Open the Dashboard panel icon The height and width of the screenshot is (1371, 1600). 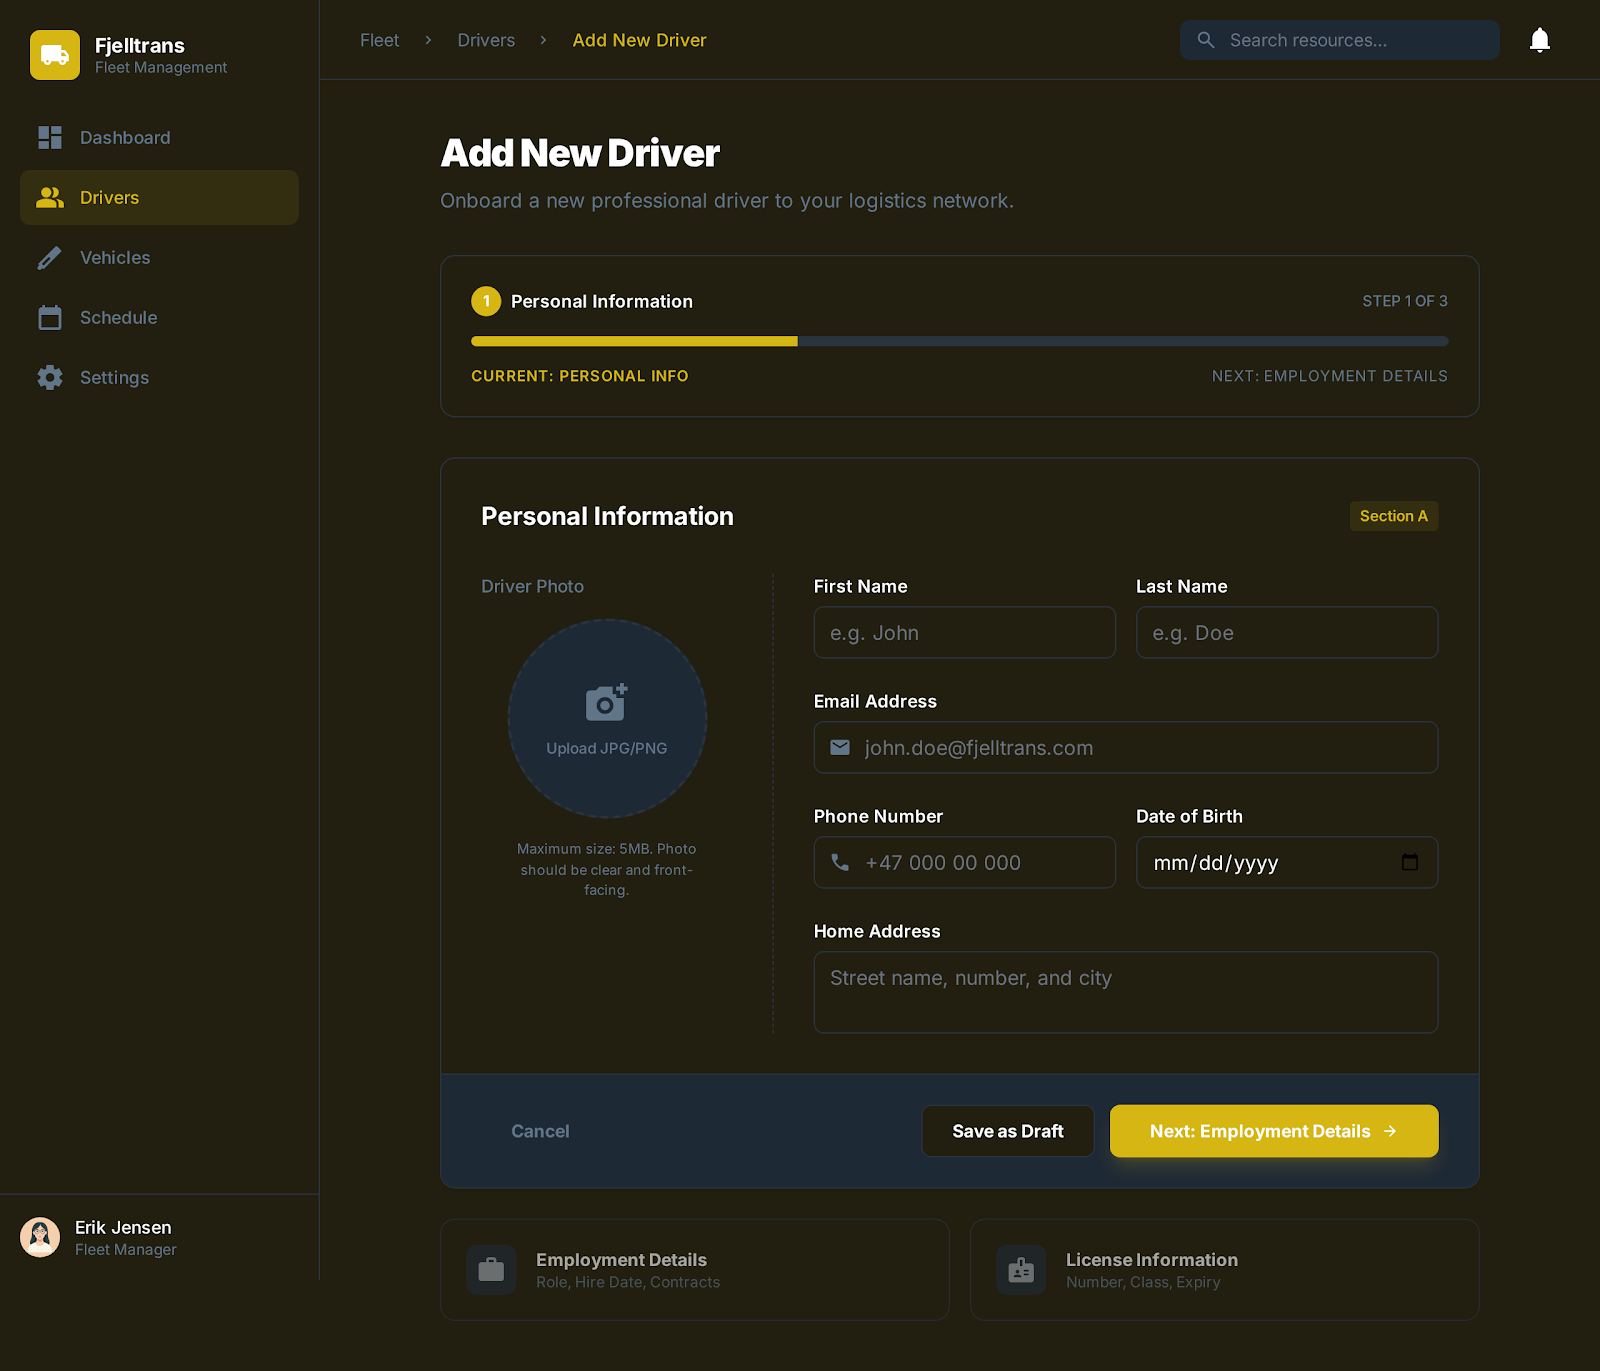coord(50,137)
